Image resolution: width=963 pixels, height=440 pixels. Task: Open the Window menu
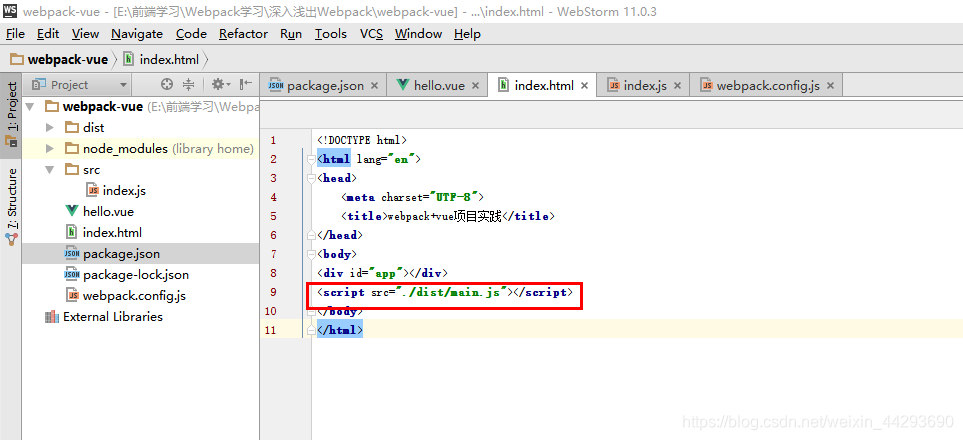point(418,34)
